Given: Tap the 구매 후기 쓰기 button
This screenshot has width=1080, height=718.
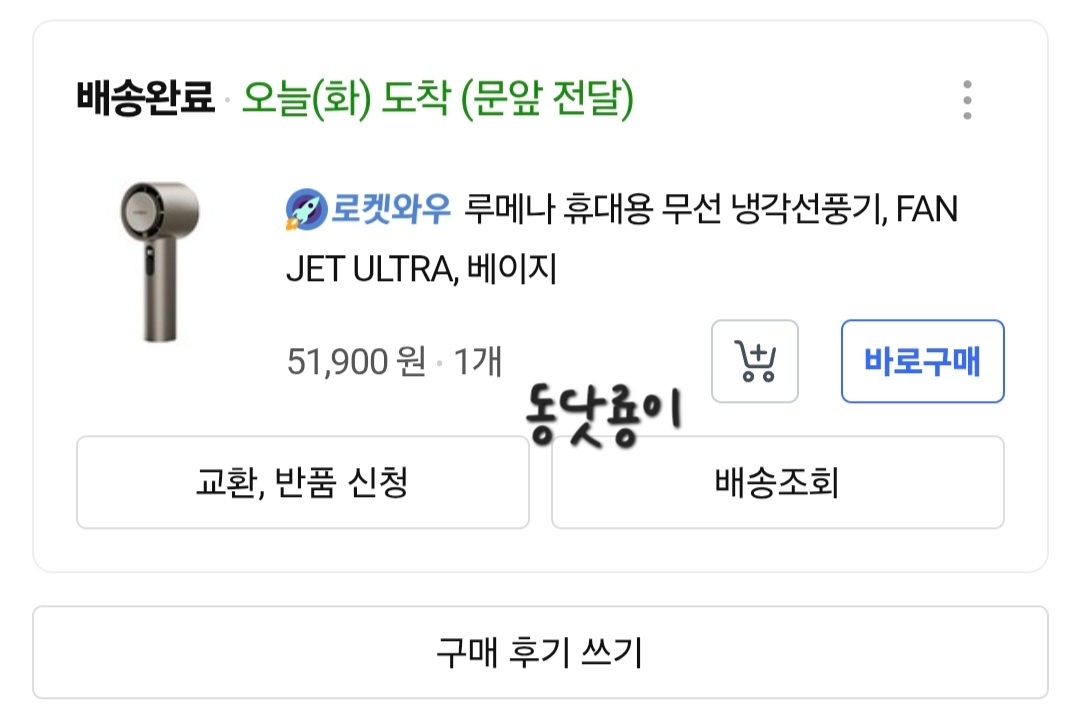Looking at the screenshot, I should pyautogui.click(x=540, y=652).
